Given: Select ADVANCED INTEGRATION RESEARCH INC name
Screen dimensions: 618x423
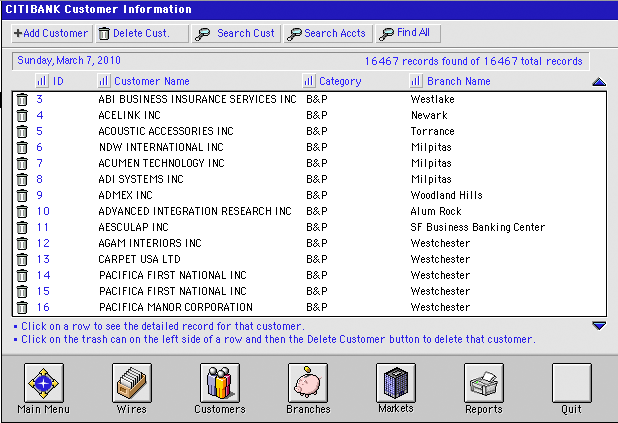Looking at the screenshot, I should pyautogui.click(x=195, y=211).
